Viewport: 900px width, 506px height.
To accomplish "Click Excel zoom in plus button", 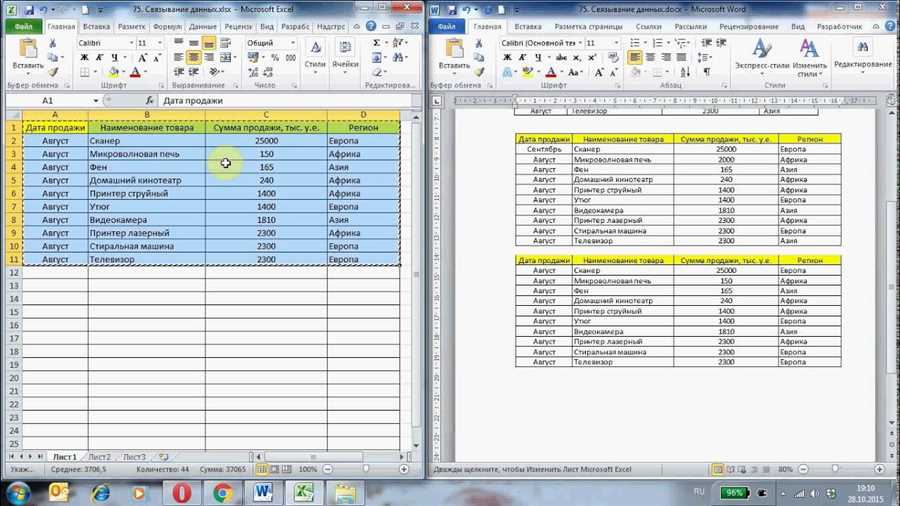I will tap(404, 469).
